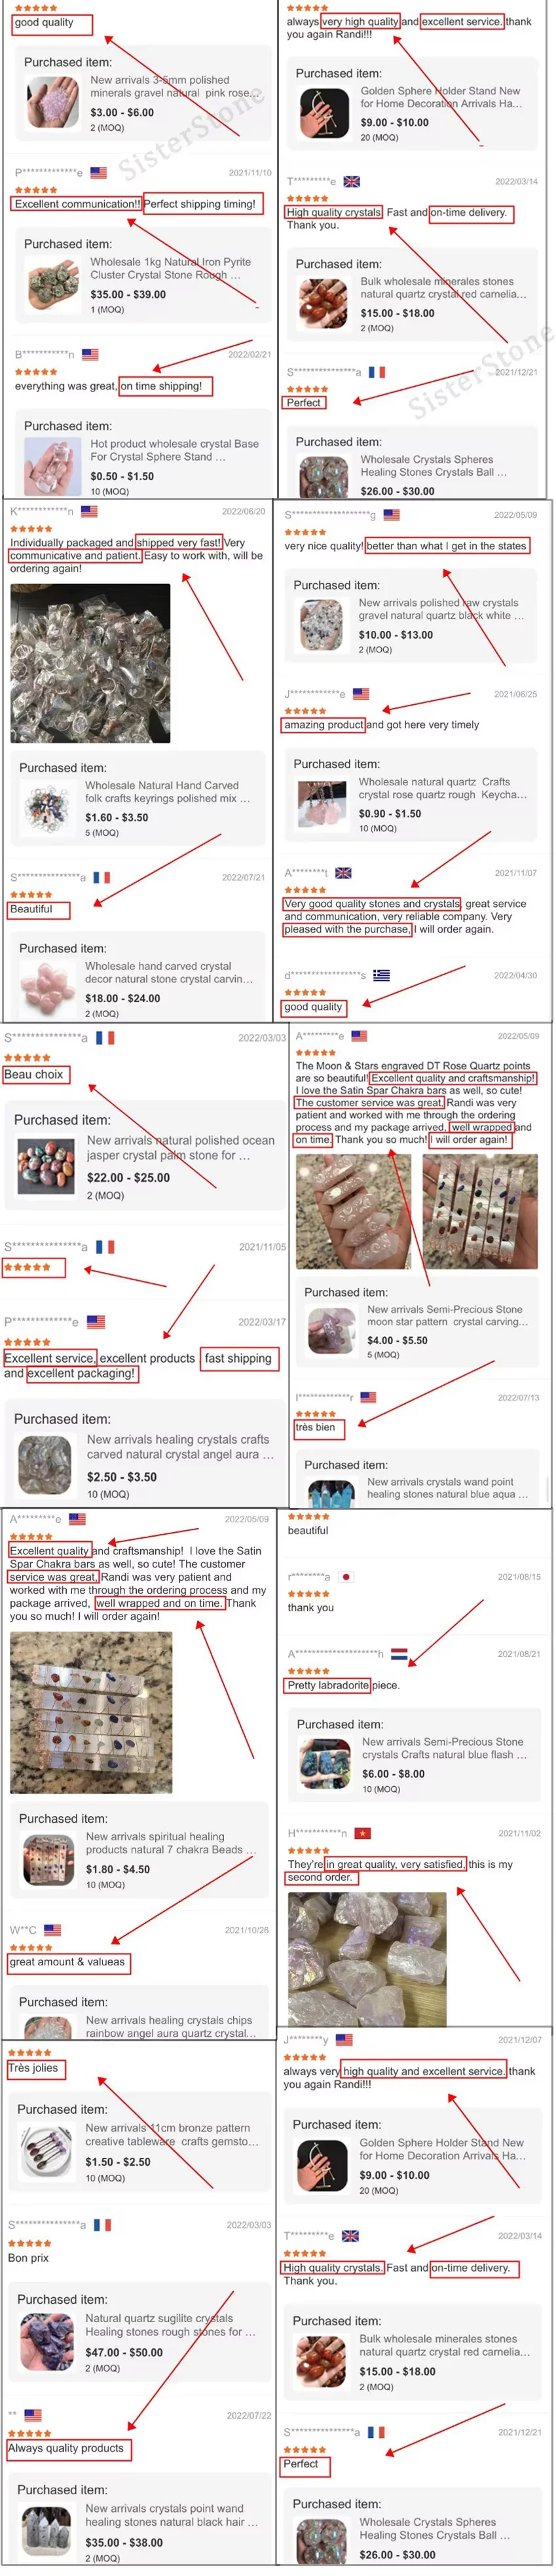The image size is (556, 2576).
Task: Click the UK flag dated 2021/11/07
Action: pos(343,873)
